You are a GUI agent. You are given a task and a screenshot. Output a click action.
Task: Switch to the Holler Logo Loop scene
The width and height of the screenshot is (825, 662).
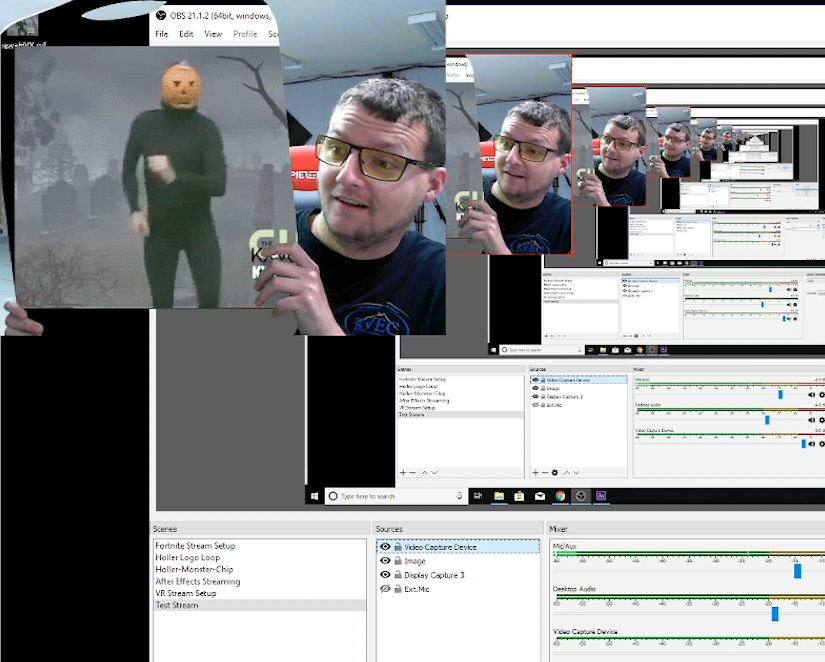(x=187, y=558)
